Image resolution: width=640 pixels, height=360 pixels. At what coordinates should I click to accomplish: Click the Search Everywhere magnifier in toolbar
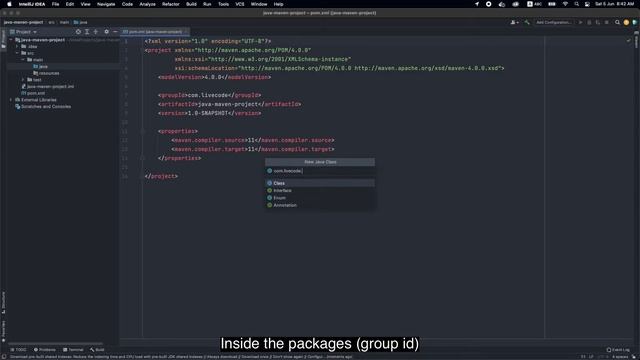pyautogui.click(x=617, y=22)
